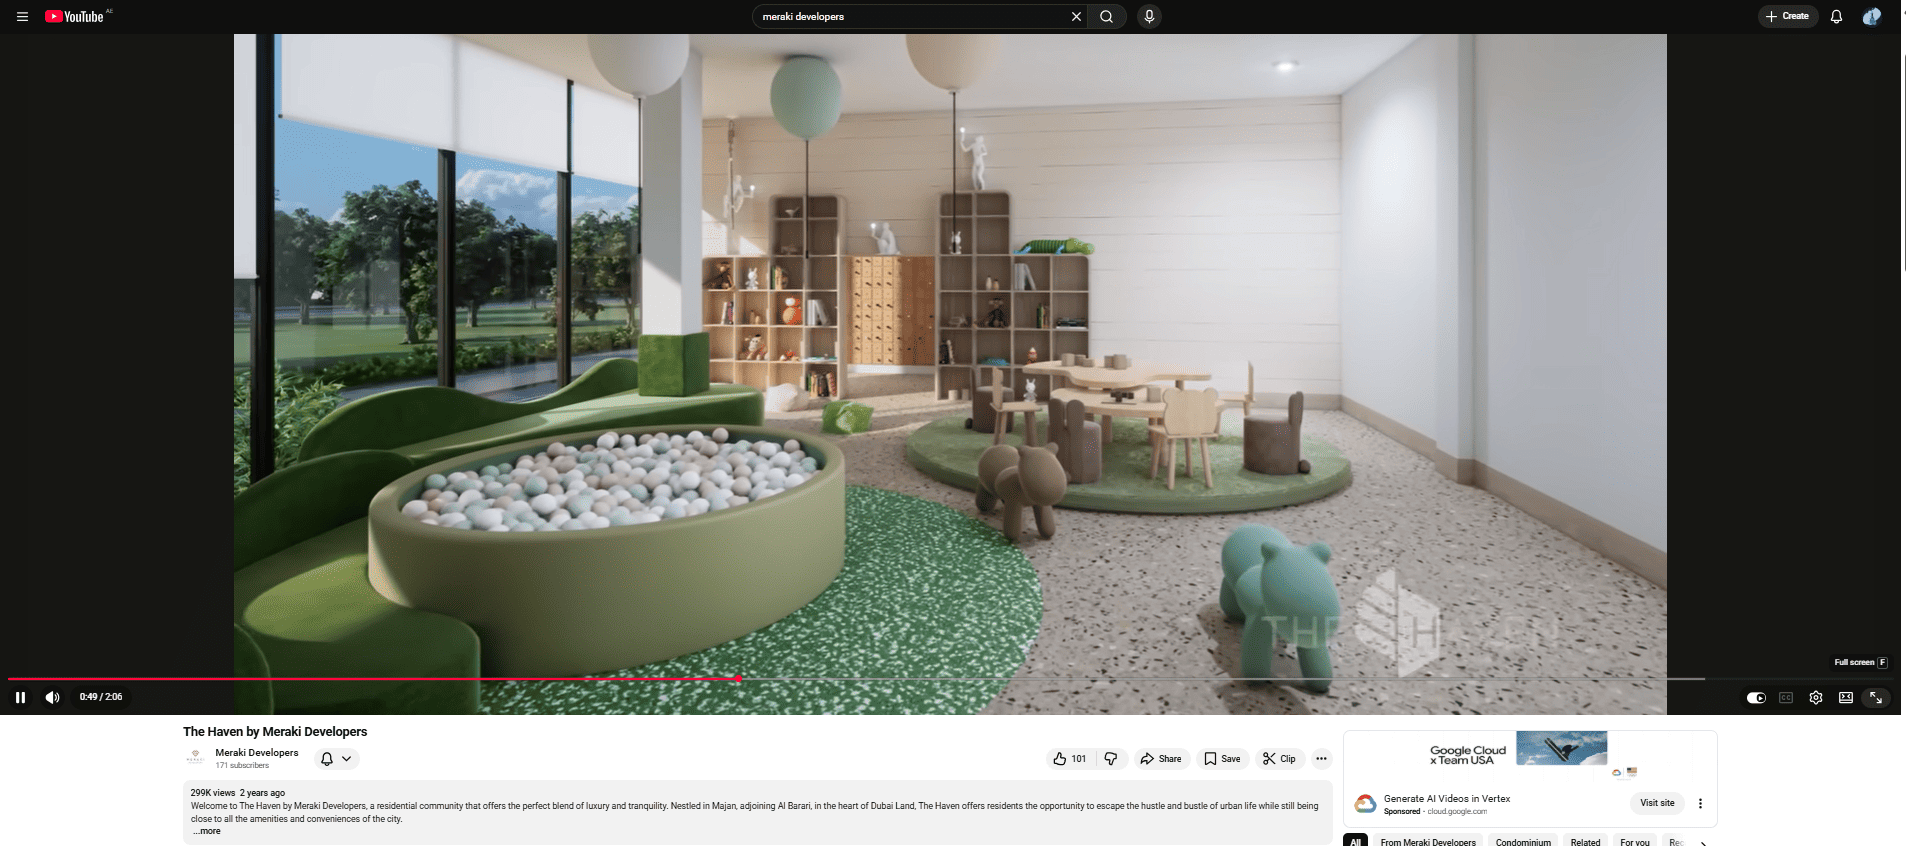Viewport: 1906px width, 846px height.
Task: Click the magnifier search button
Action: pos(1106,17)
